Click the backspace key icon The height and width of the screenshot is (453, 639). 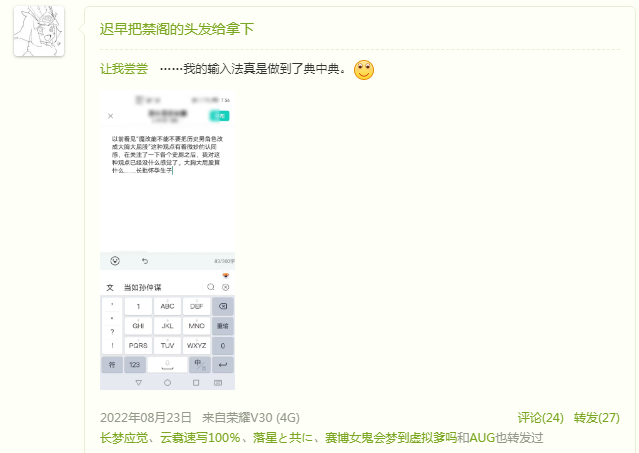pos(223,306)
